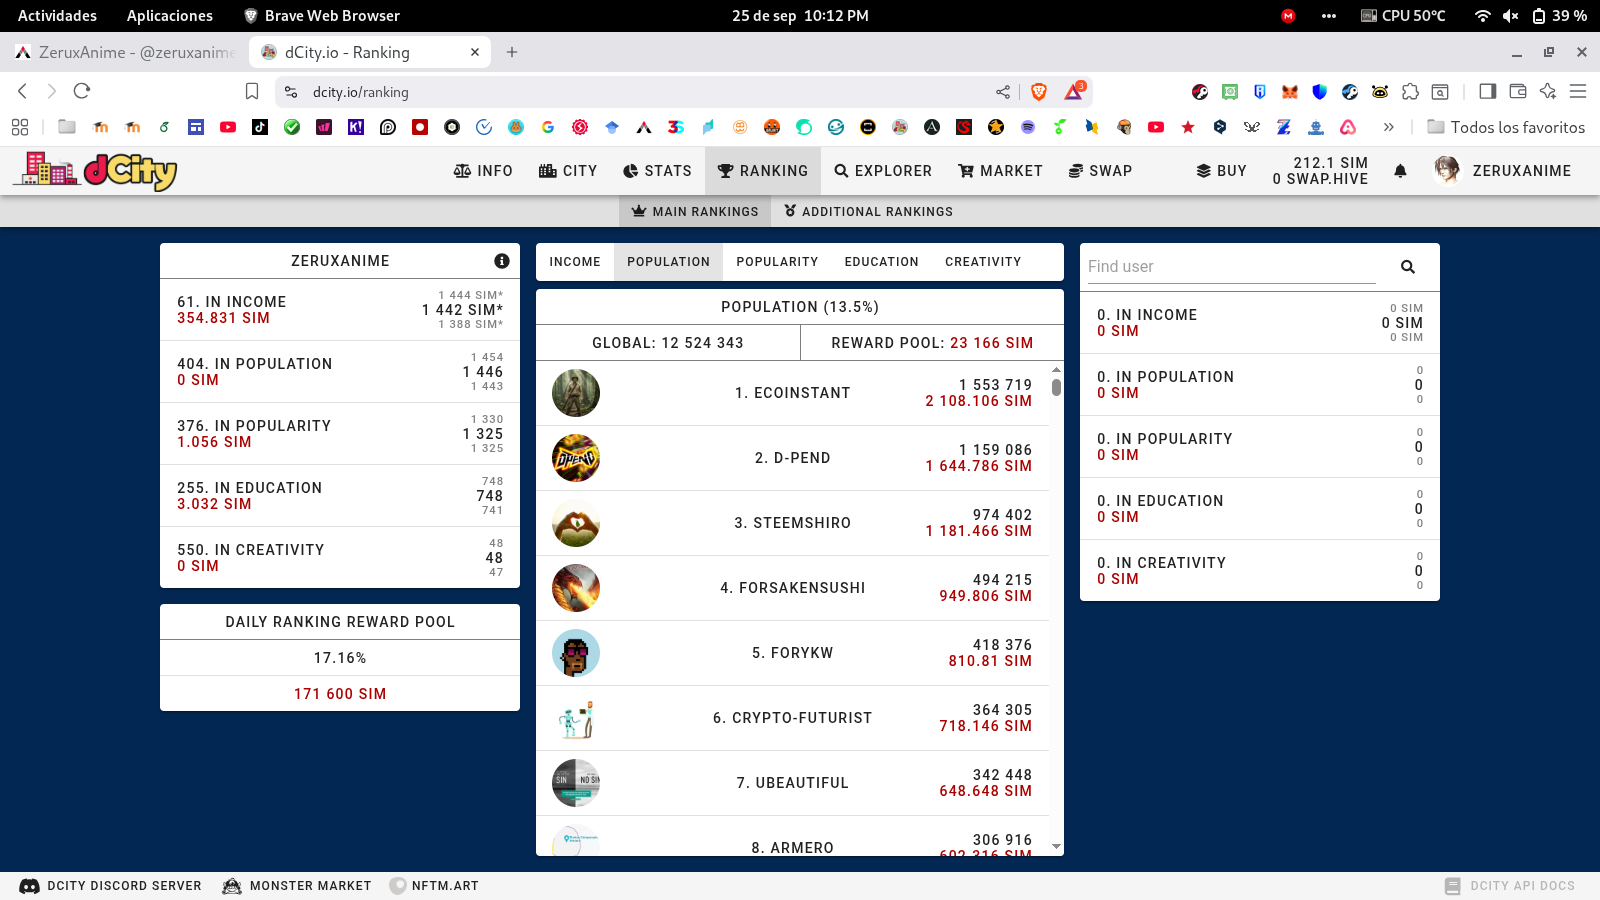This screenshot has width=1600, height=900.
Task: Open the Aplicaciones menu
Action: (170, 16)
